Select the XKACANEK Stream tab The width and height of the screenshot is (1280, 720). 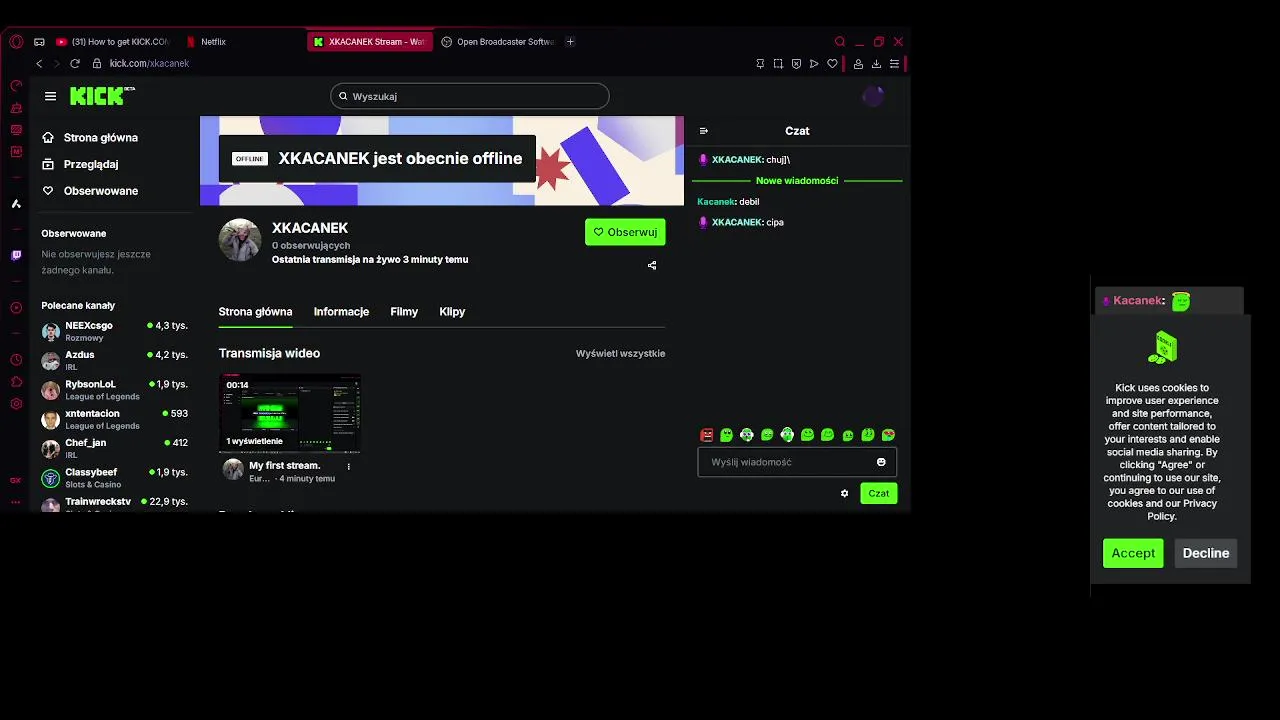pos(369,42)
